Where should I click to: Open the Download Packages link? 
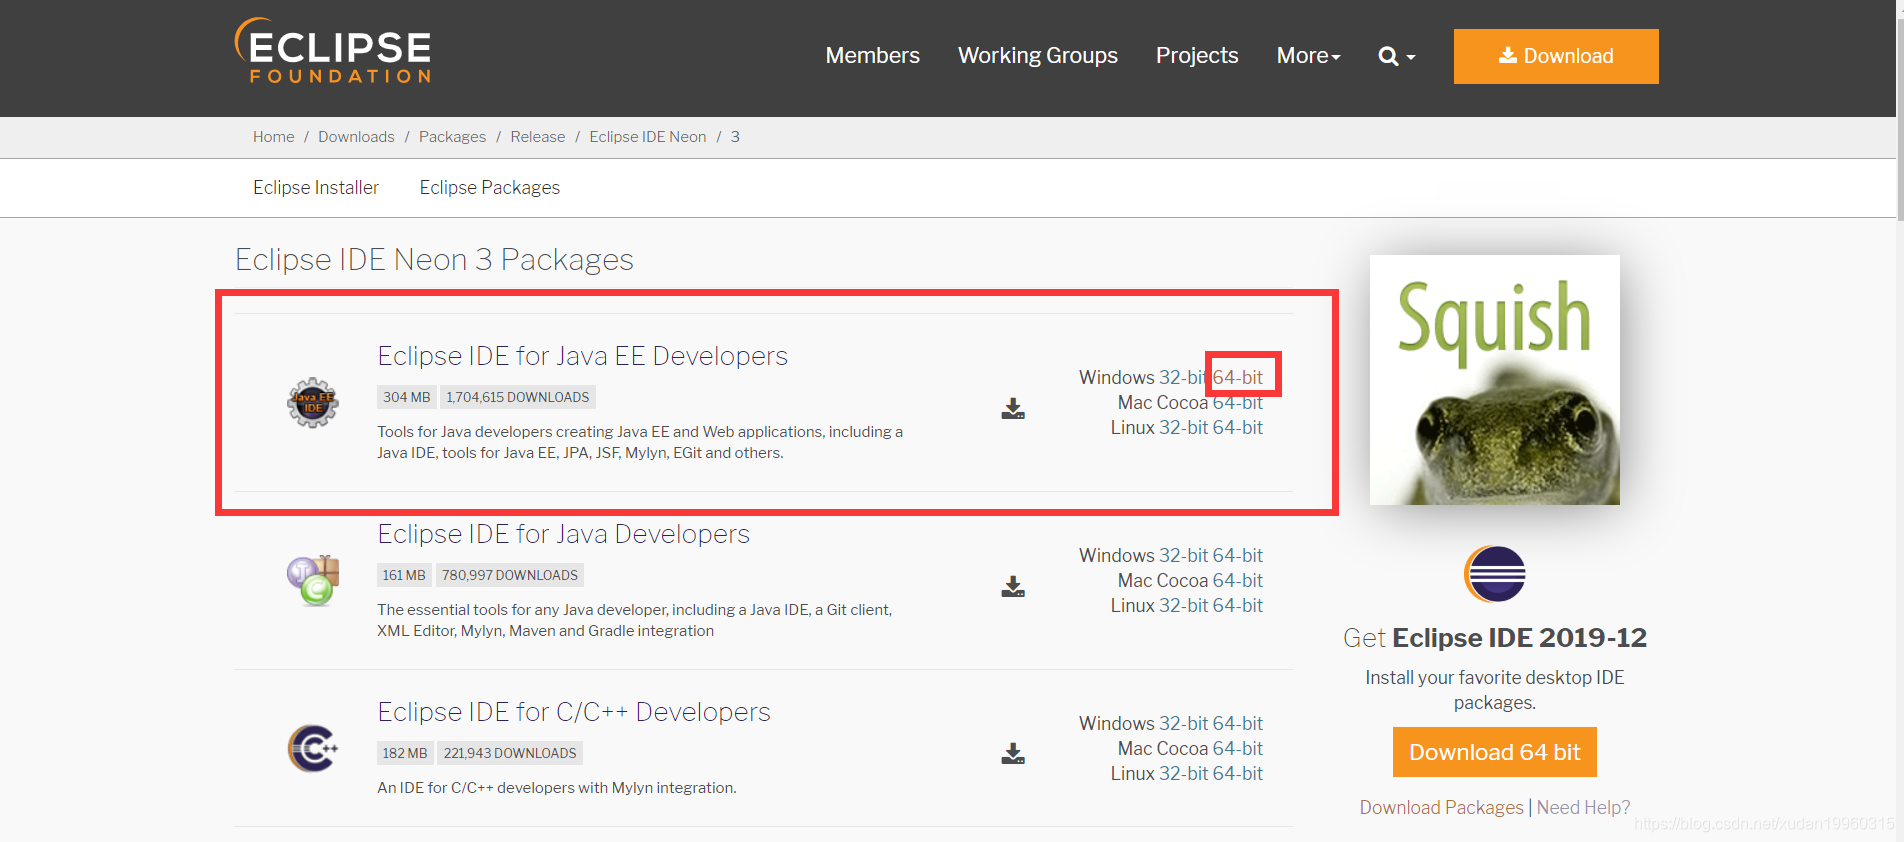click(1441, 807)
